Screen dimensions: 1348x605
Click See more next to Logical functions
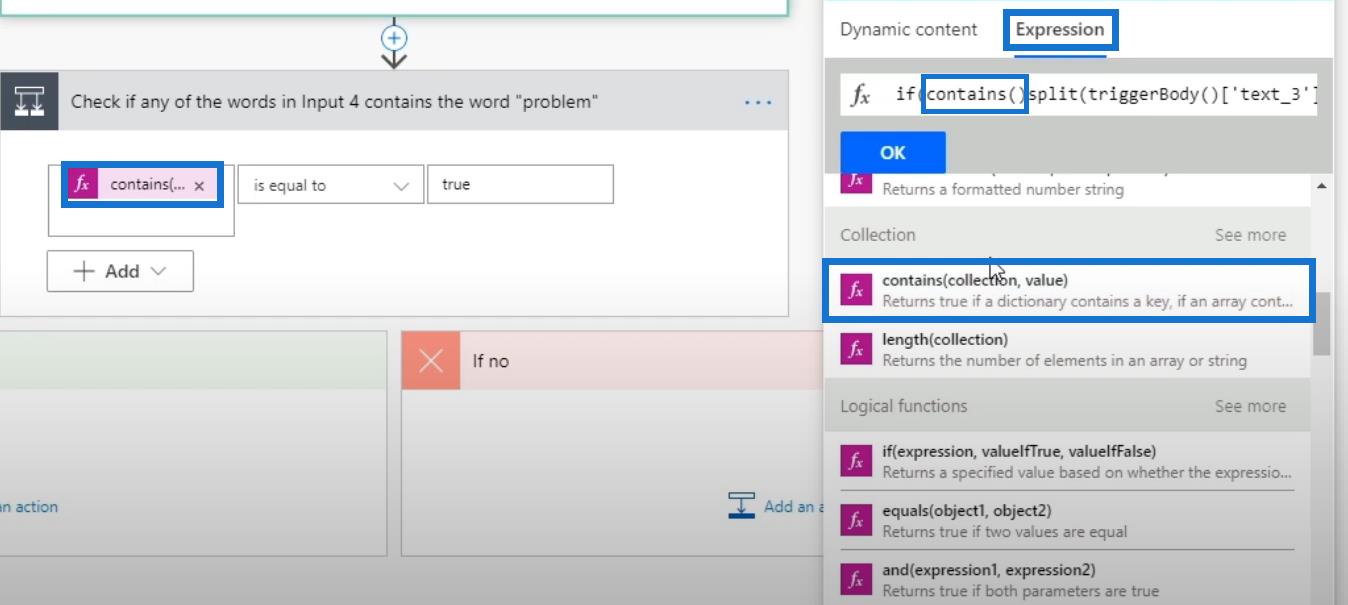tap(1250, 406)
